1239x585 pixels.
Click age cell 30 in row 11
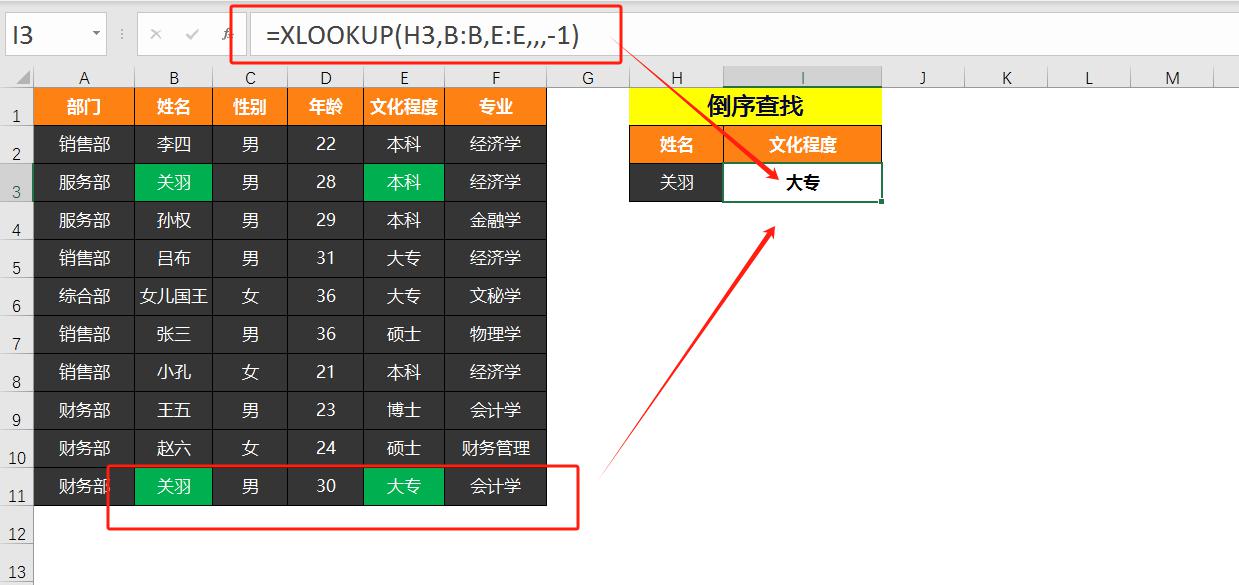pos(326,487)
